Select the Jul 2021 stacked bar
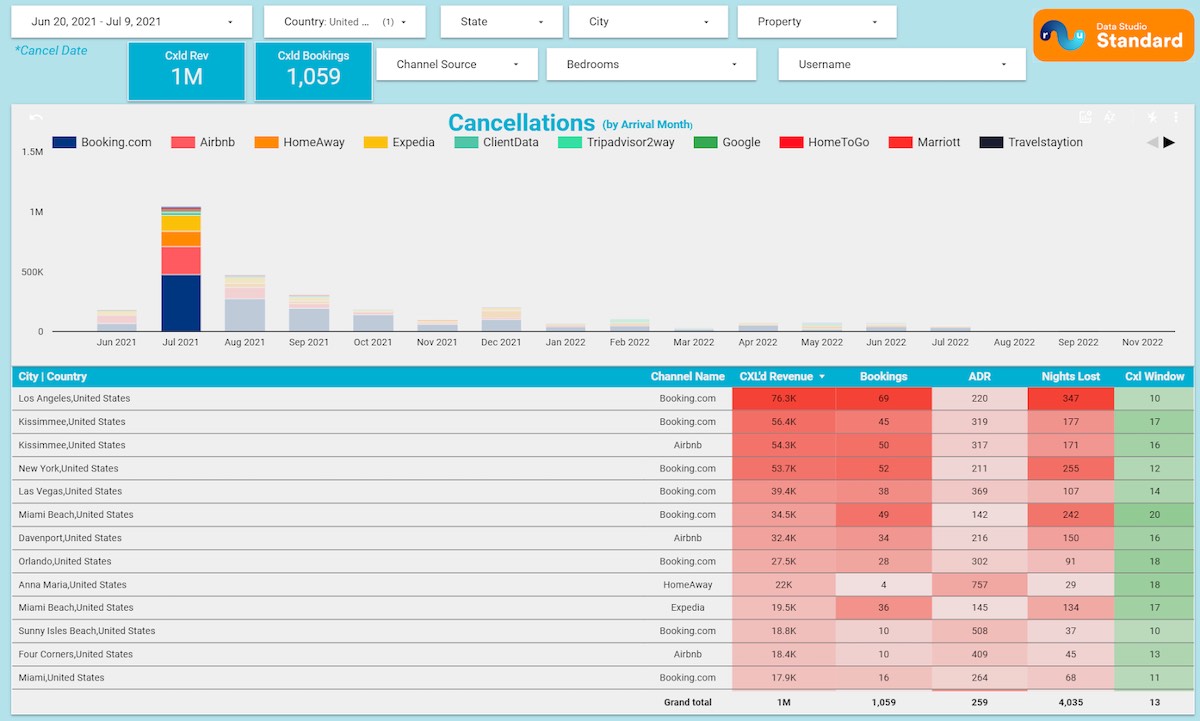 [x=181, y=269]
